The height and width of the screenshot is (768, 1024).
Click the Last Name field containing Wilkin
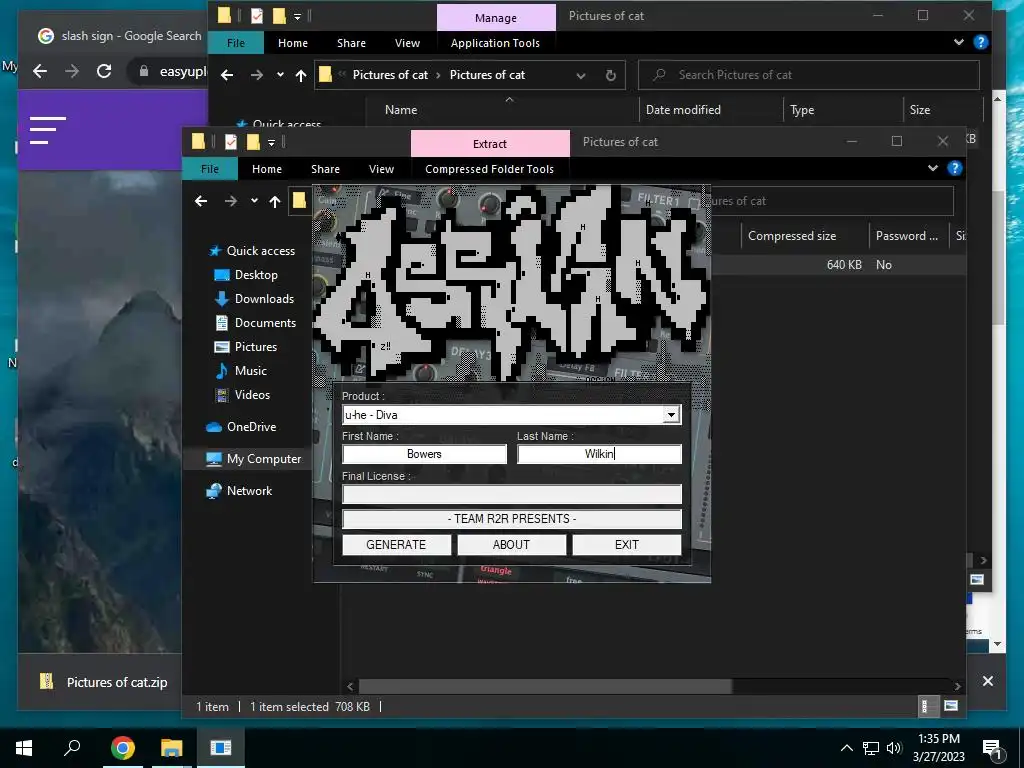coord(600,454)
